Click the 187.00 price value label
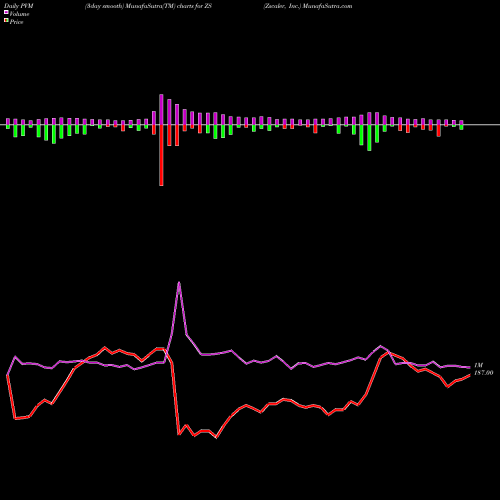 pyautogui.click(x=483, y=373)
